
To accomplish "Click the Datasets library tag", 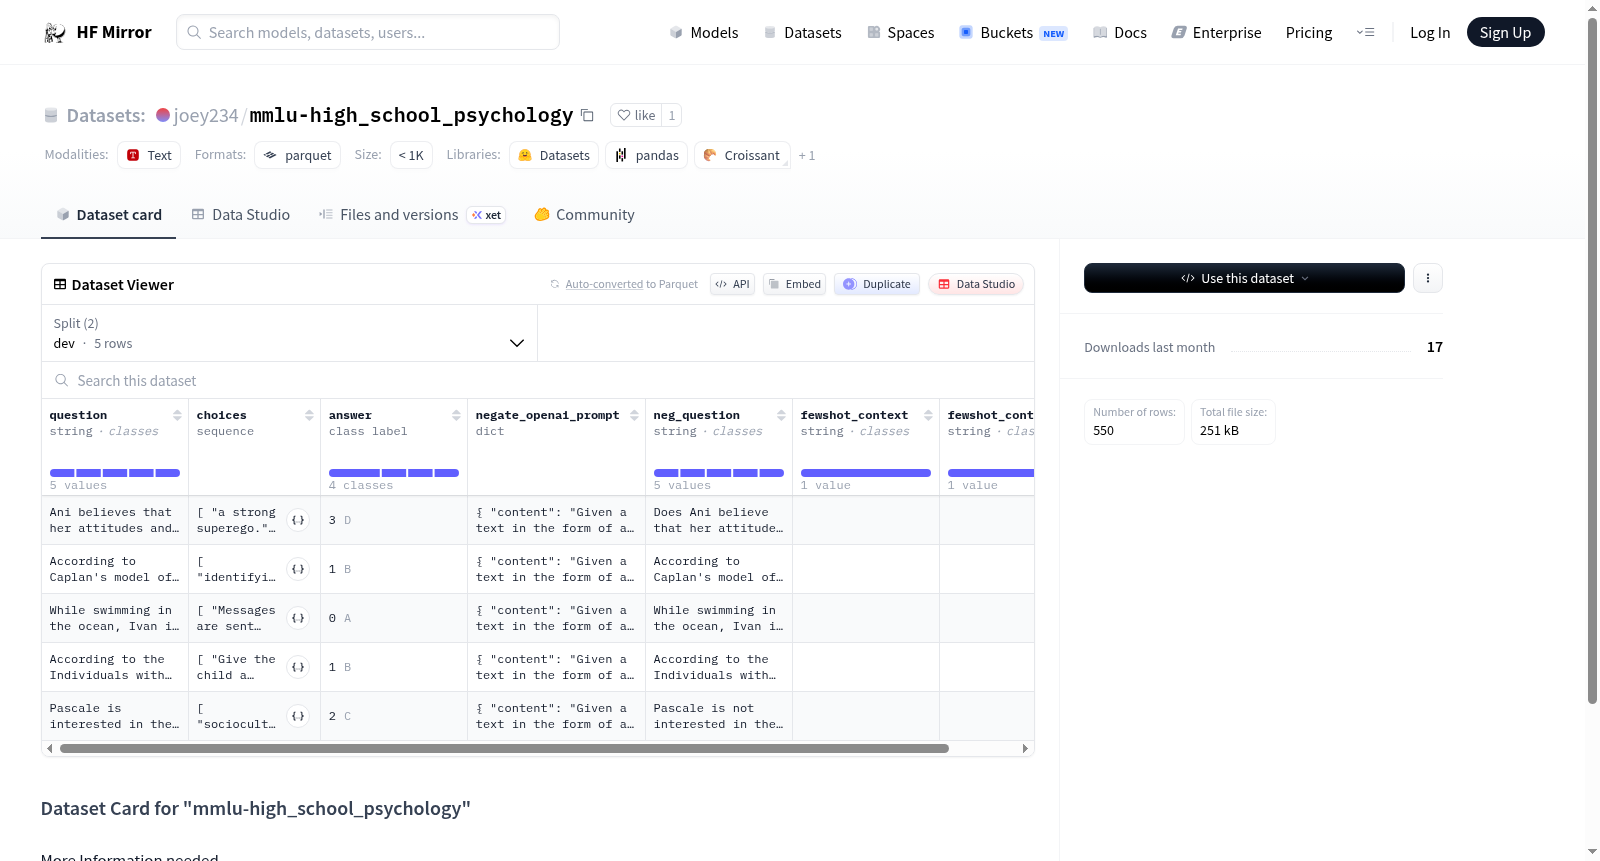I will coord(554,155).
